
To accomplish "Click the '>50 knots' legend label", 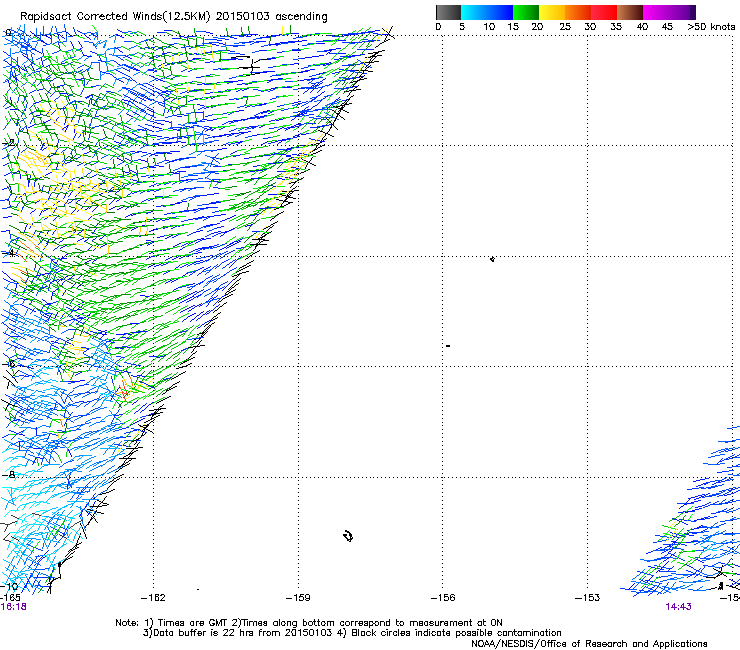I will (711, 27).
